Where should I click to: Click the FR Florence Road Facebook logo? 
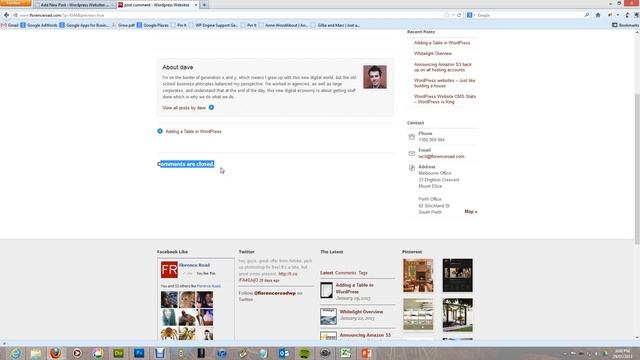pos(169,270)
